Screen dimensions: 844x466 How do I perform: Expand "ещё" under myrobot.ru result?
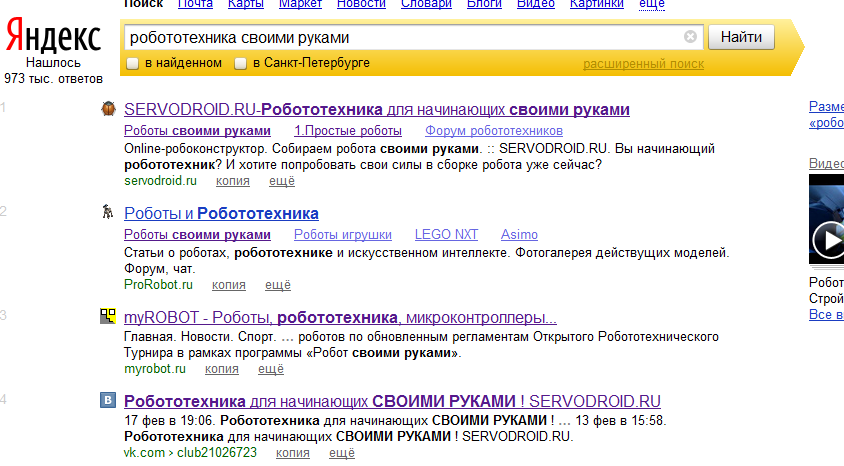271,369
